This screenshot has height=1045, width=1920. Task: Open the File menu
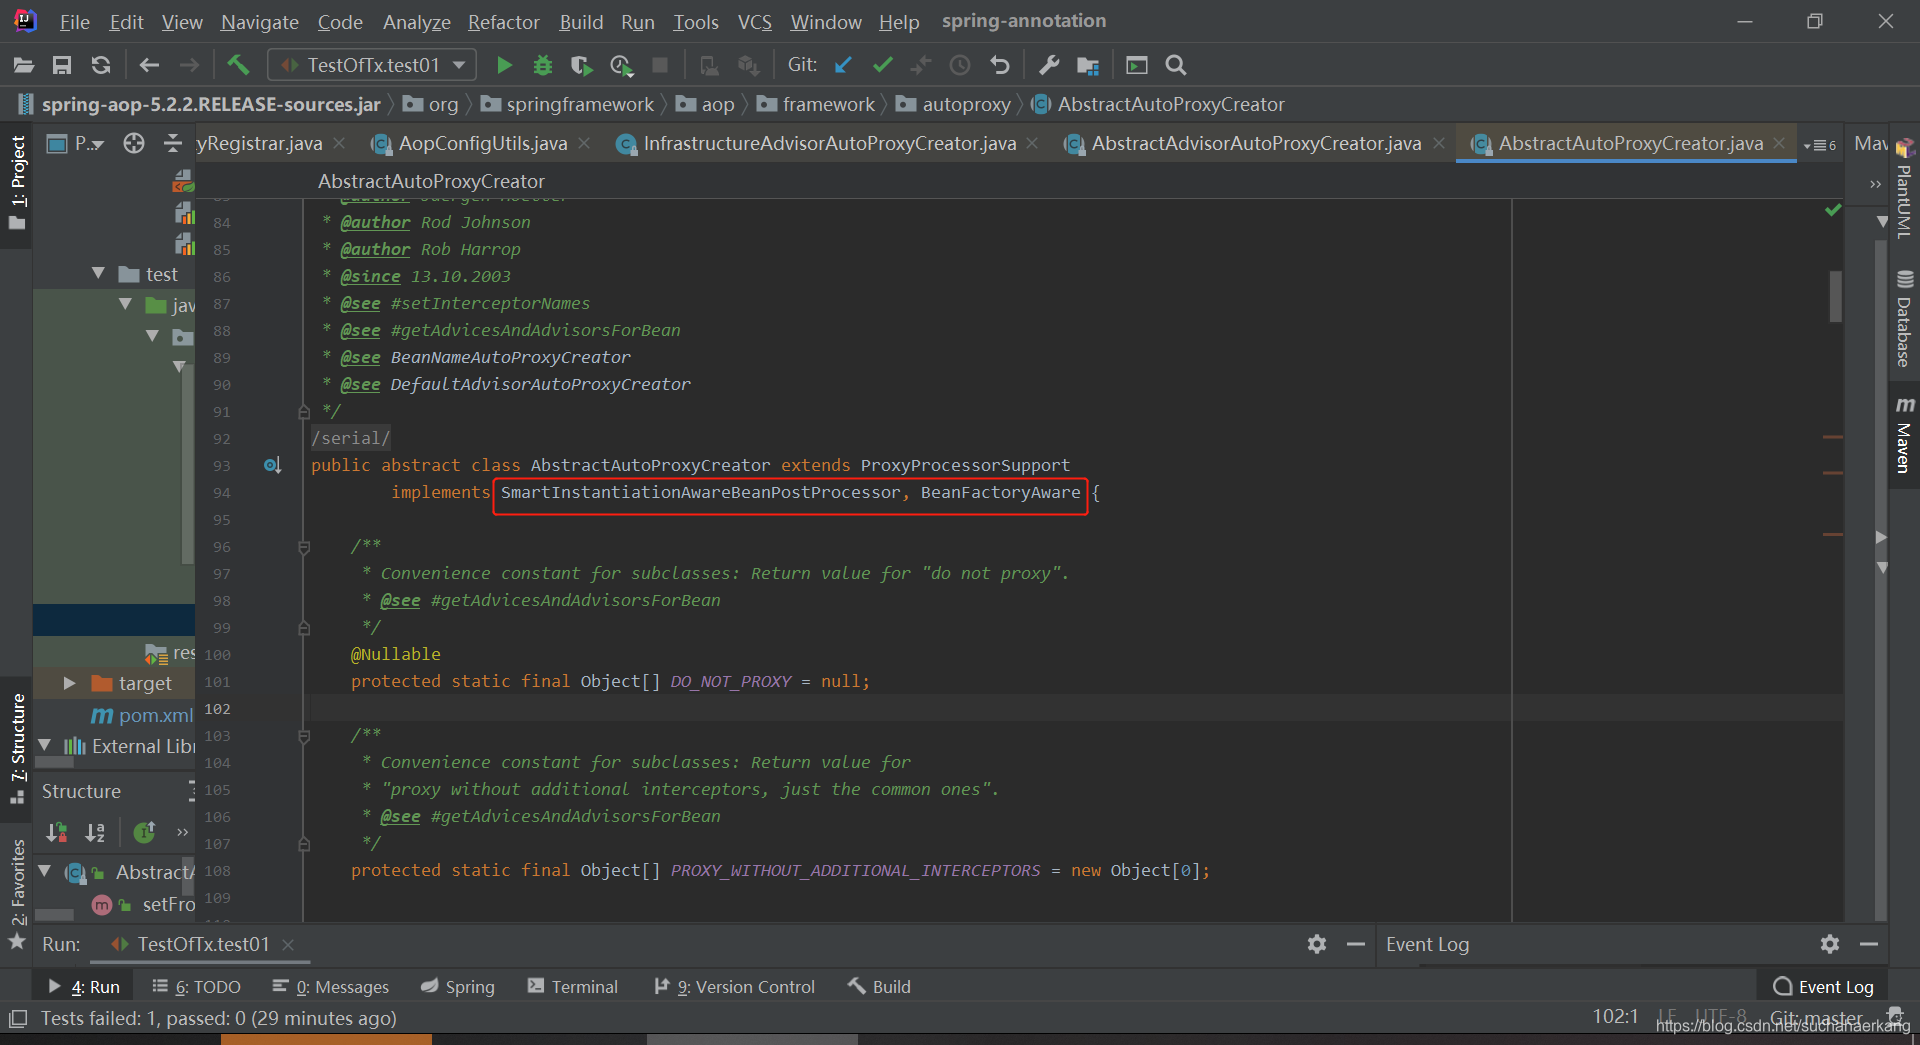(75, 22)
